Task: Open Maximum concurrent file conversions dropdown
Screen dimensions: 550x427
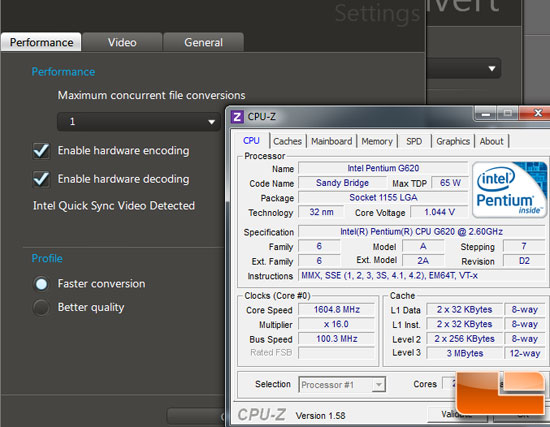Action: pyautogui.click(x=139, y=122)
